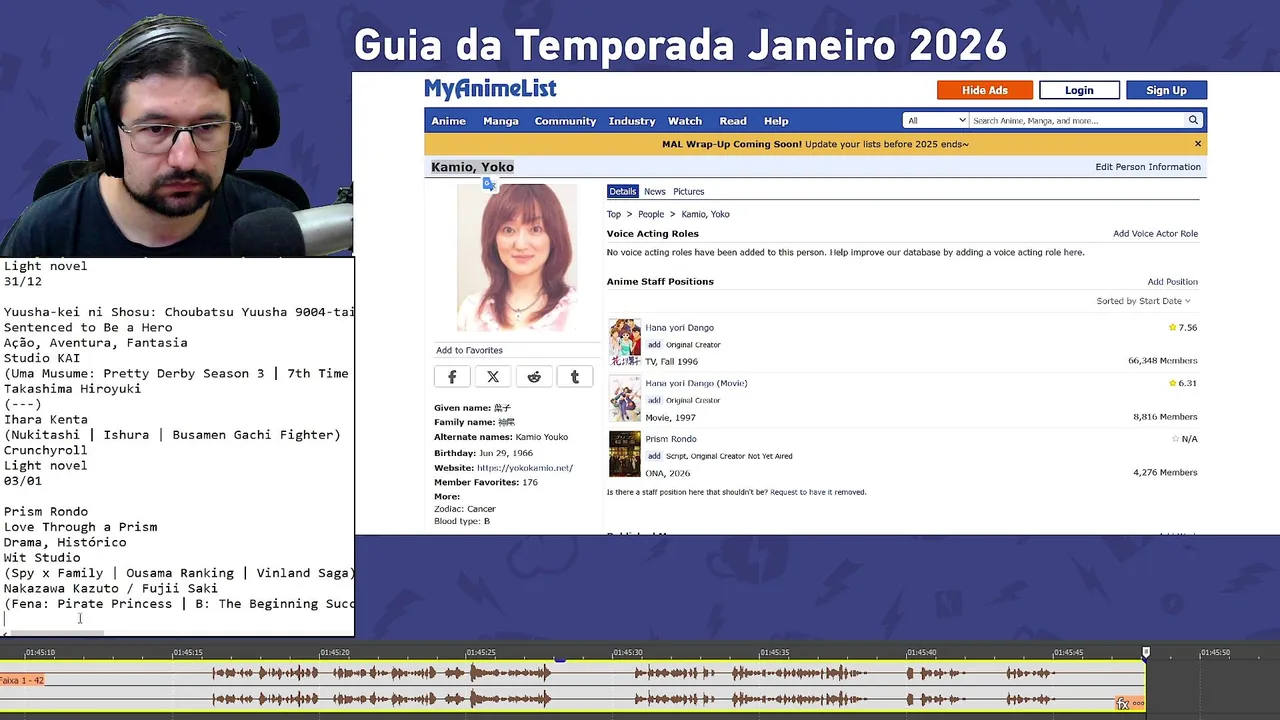1280x720 pixels.
Task: Click the 01:45:30 timeline ruler mark
Action: click(627, 652)
